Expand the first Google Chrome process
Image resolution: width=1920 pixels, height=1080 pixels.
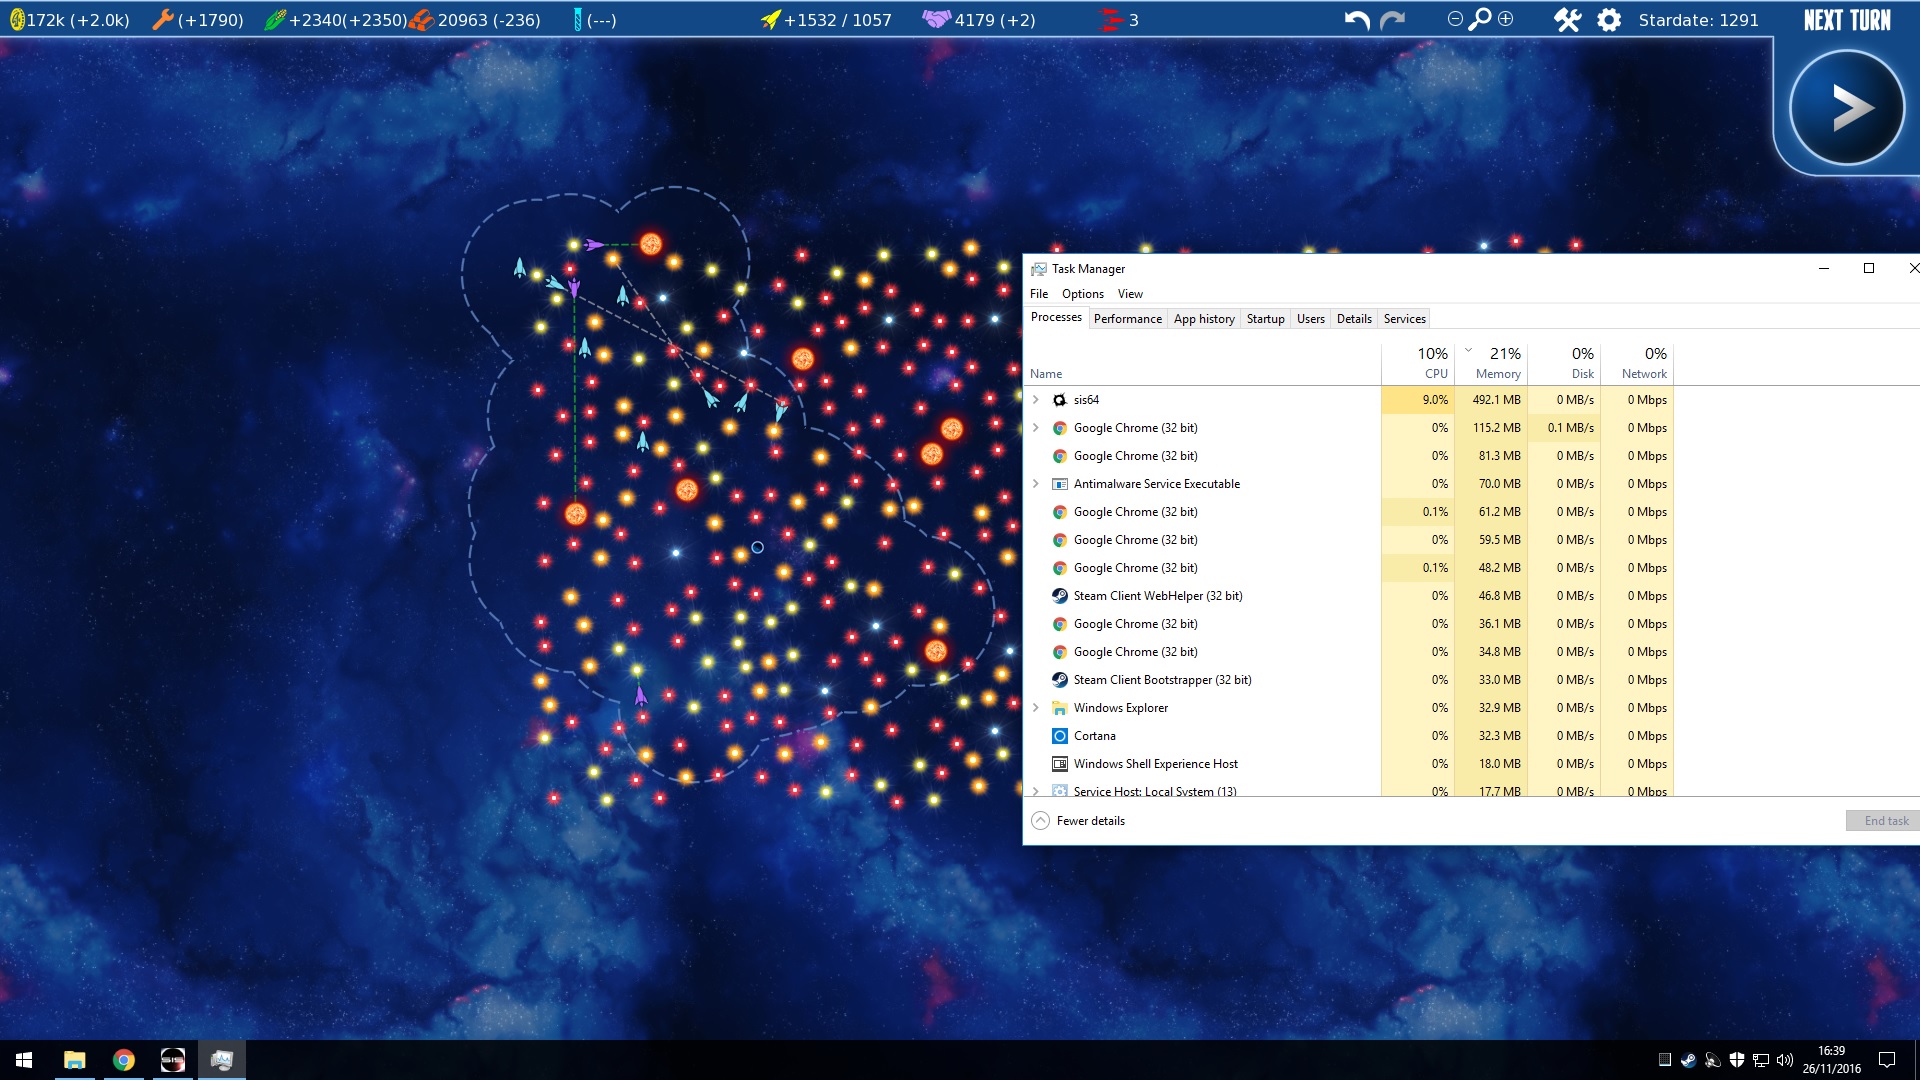tap(1036, 428)
